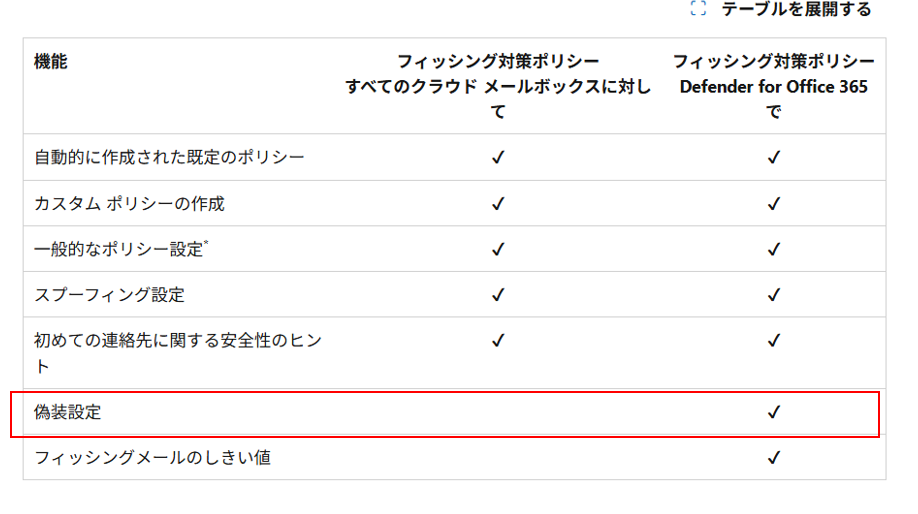Click the テーブルを展開する button label
918x514 pixels.
(x=796, y=10)
